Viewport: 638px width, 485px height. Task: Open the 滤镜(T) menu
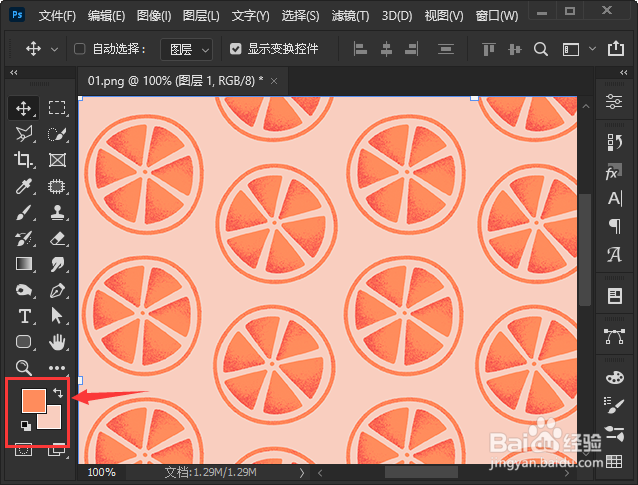pos(350,16)
